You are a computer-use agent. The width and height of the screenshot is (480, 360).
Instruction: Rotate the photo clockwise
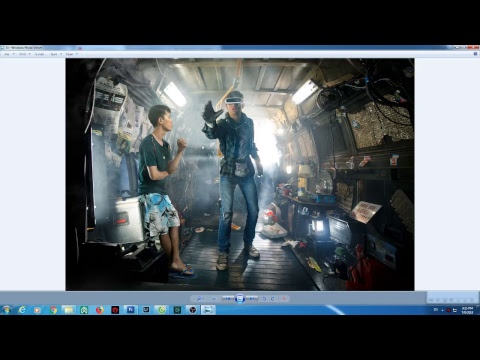273,299
